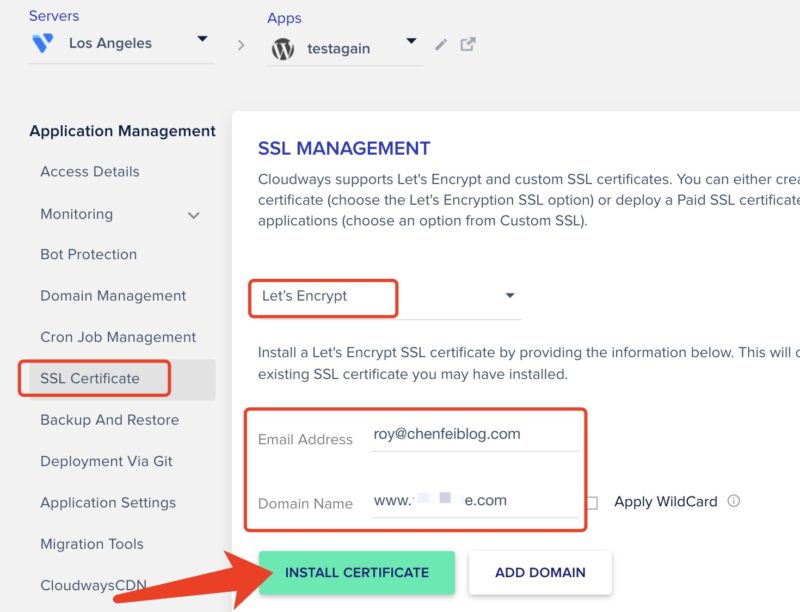Viewport: 800px width, 612px height.
Task: Expand the Monitoring submenu chevron
Action: (193, 215)
